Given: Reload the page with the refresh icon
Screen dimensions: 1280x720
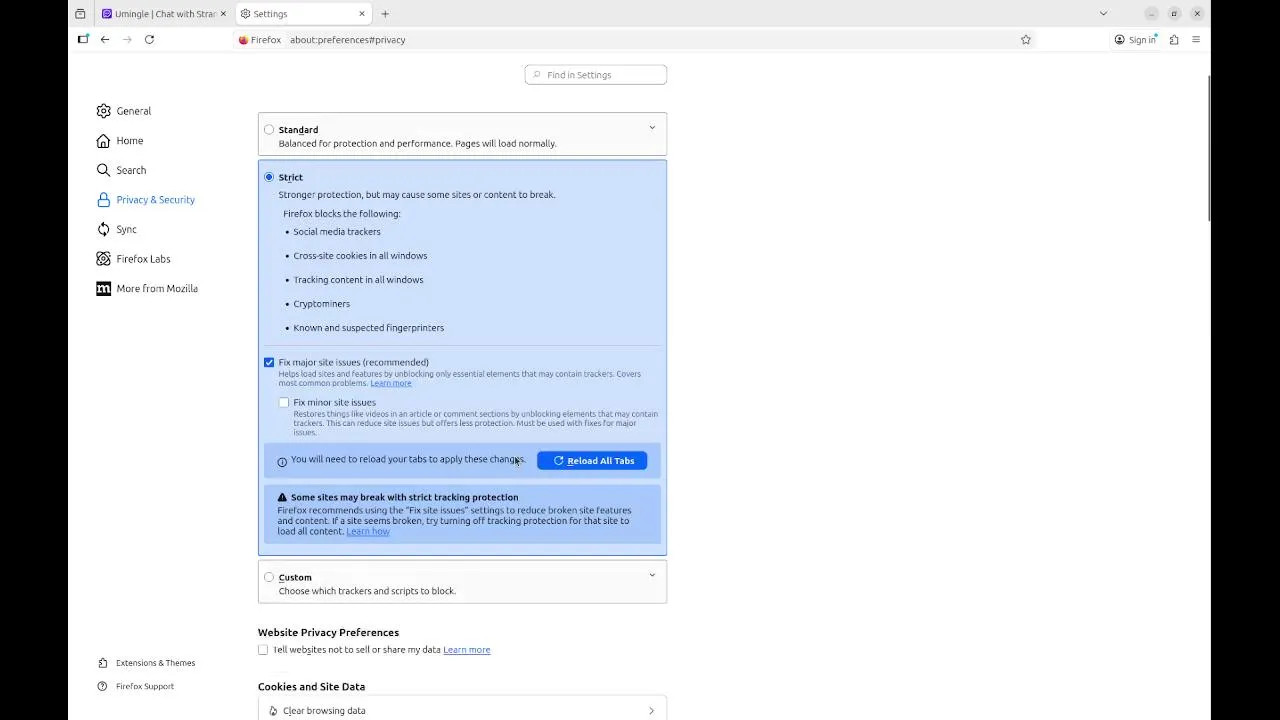Looking at the screenshot, I should pyautogui.click(x=149, y=39).
